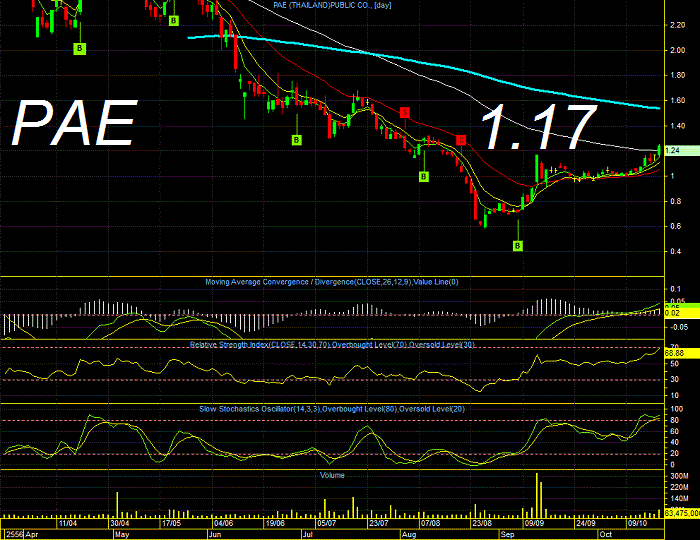Click the 140M volume axis label
Image resolution: width=700 pixels, height=540 pixels.
click(679, 498)
